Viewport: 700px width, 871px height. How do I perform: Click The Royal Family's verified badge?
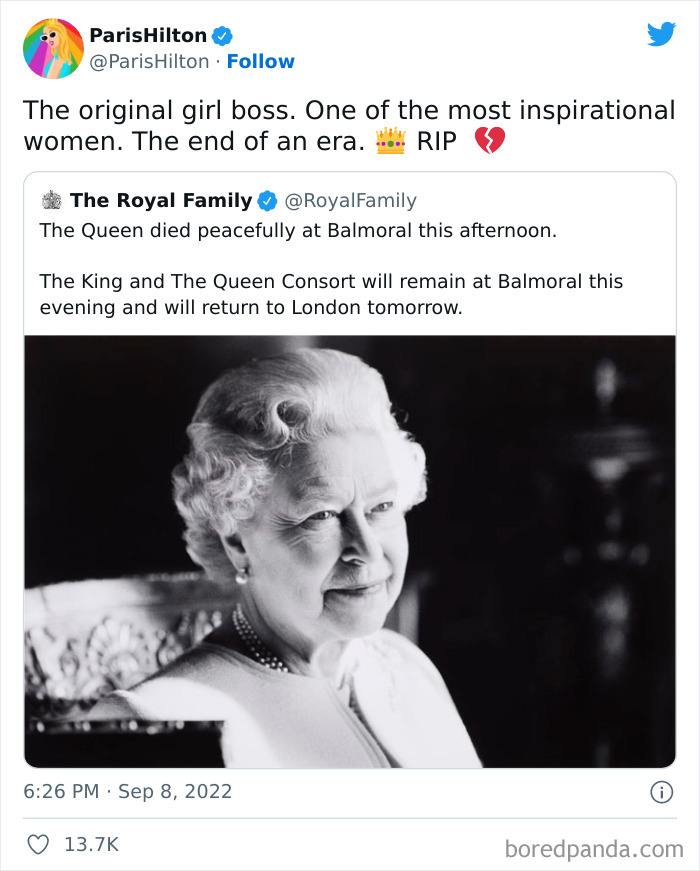(265, 200)
